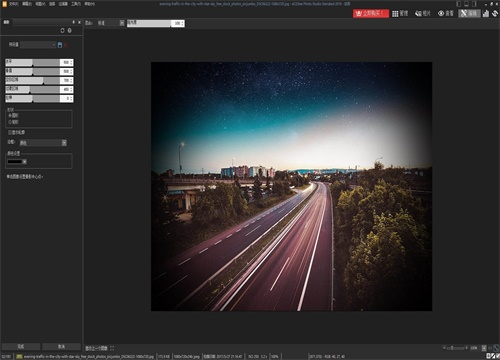Click the red Buy Now button
Screen dimensions: 500x360
[371, 13]
